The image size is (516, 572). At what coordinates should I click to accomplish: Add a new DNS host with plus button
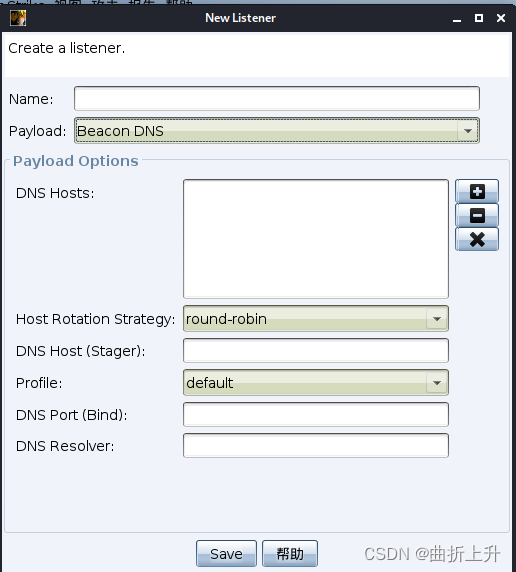pyautogui.click(x=477, y=191)
